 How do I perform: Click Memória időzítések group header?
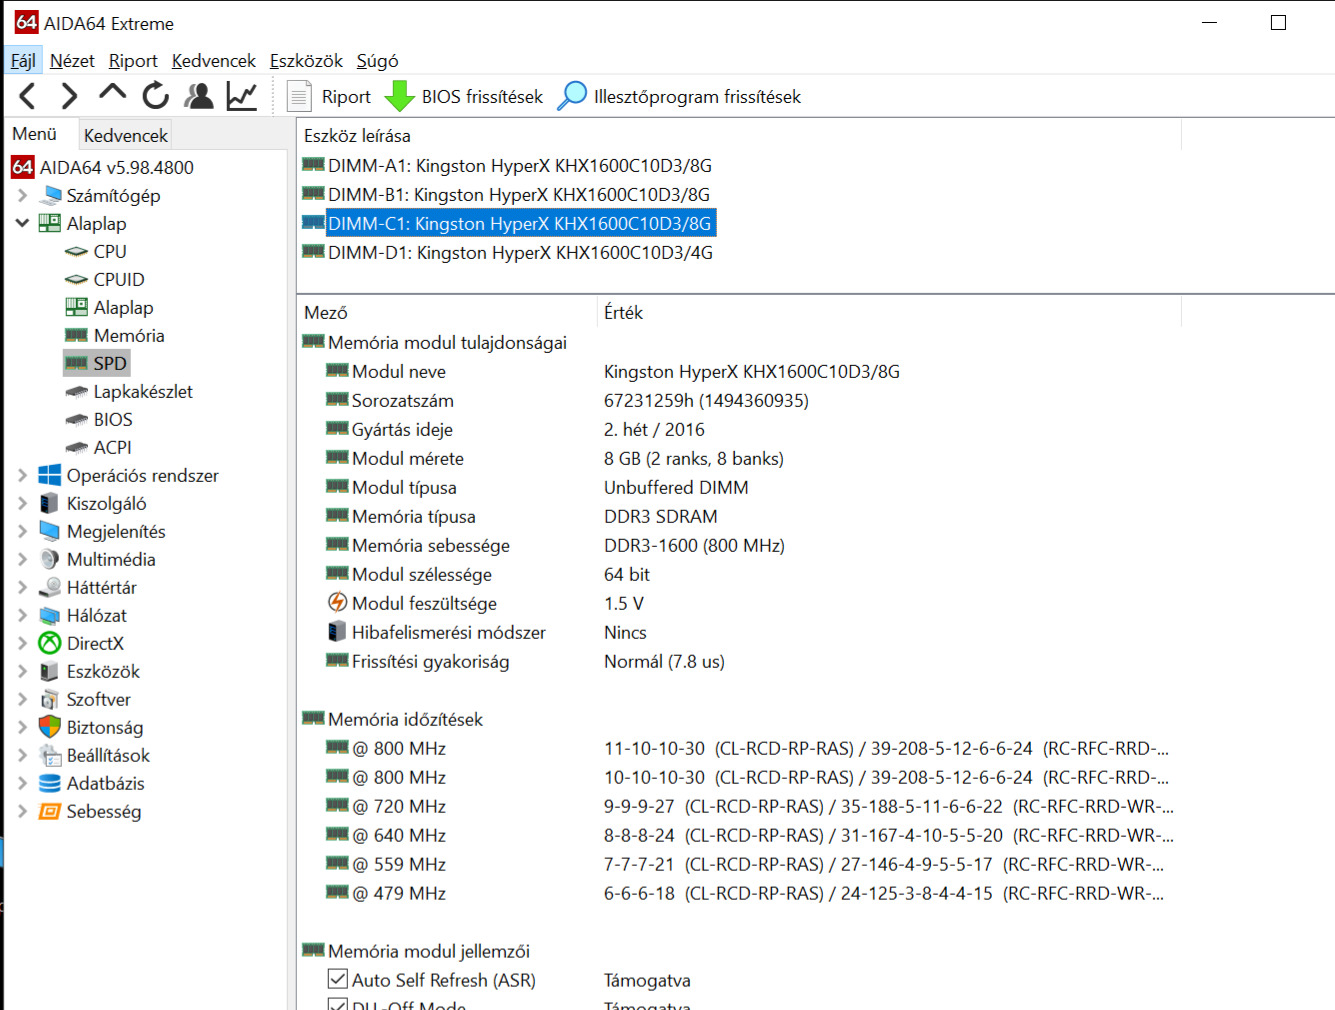click(x=393, y=719)
